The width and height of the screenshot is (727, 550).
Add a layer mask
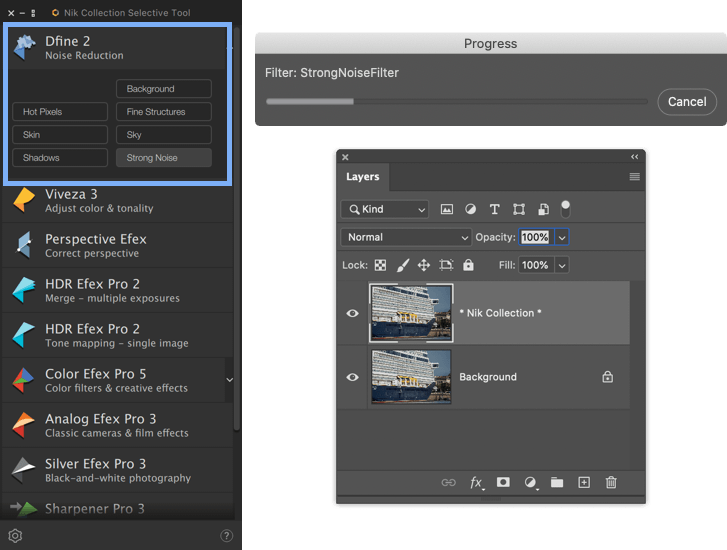503,482
